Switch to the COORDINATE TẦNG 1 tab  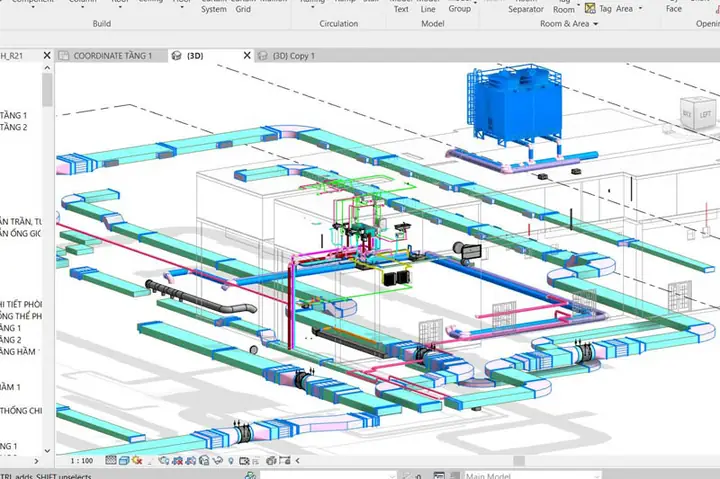(112, 56)
